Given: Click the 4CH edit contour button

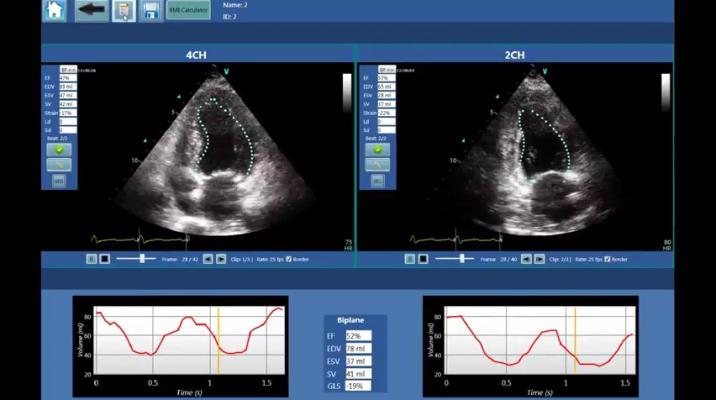Looking at the screenshot, I should [59, 164].
